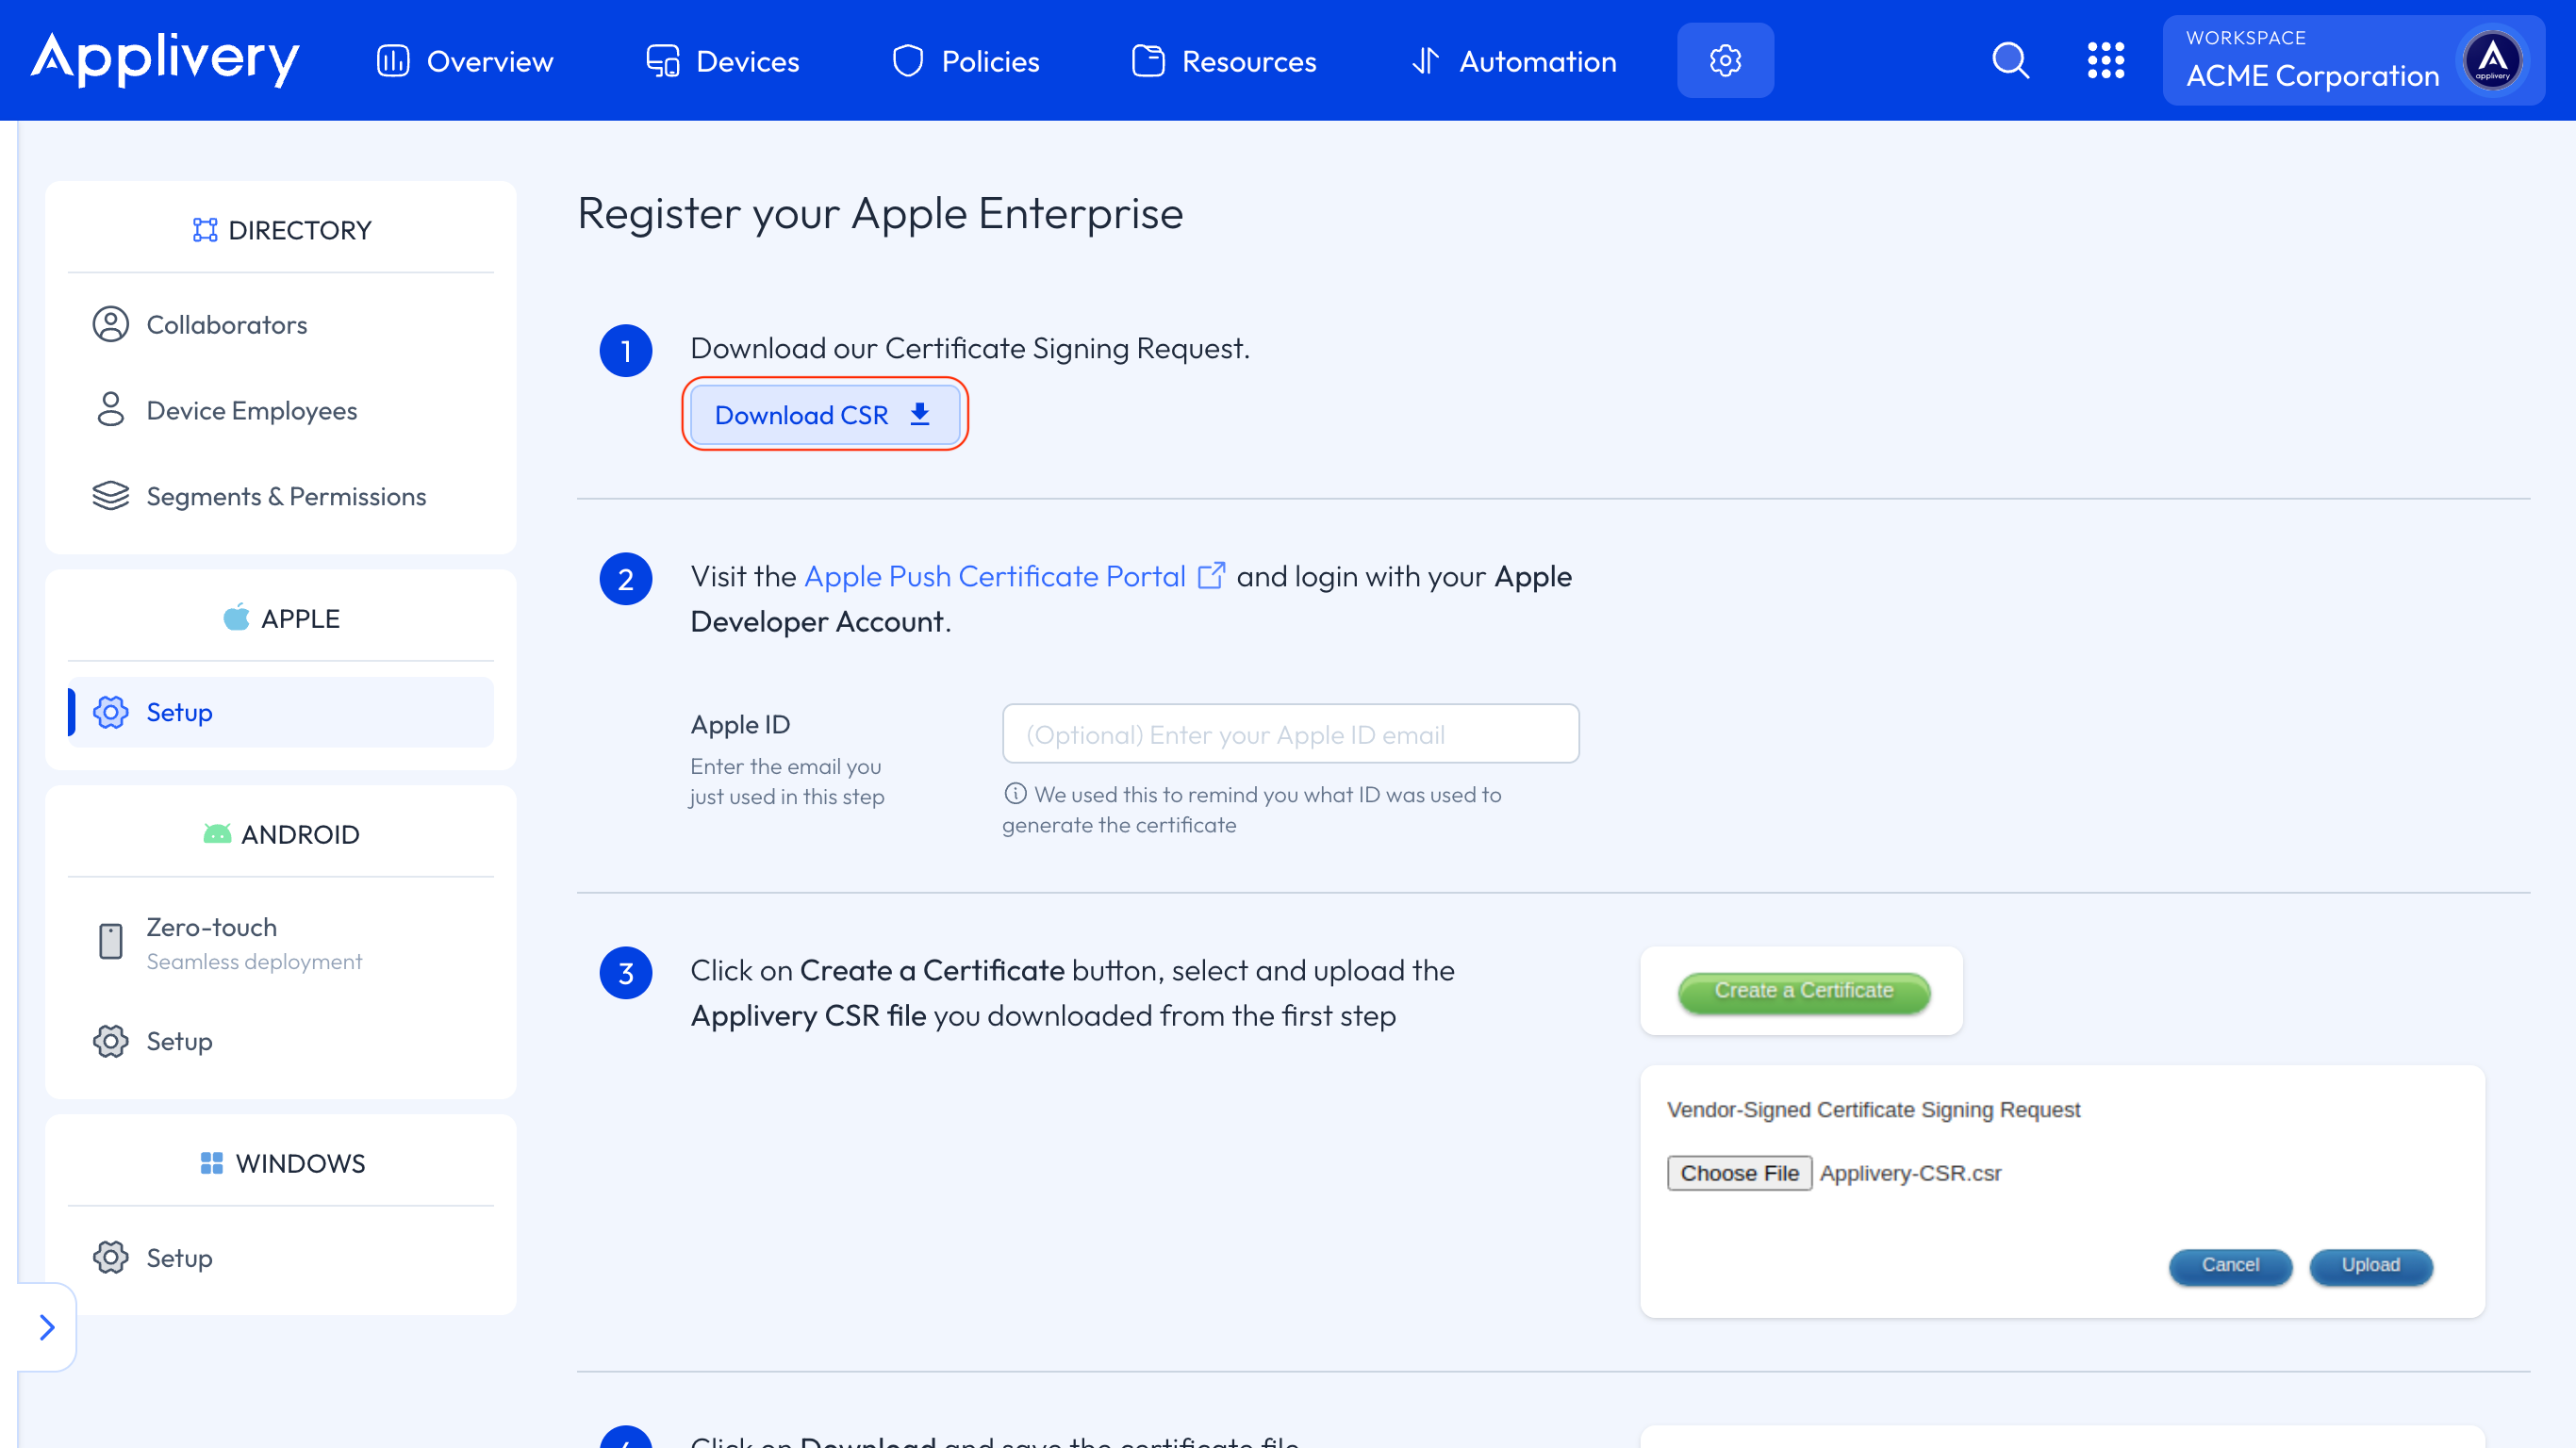Open the search function
Image resolution: width=2576 pixels, height=1448 pixels.
pos(2010,60)
